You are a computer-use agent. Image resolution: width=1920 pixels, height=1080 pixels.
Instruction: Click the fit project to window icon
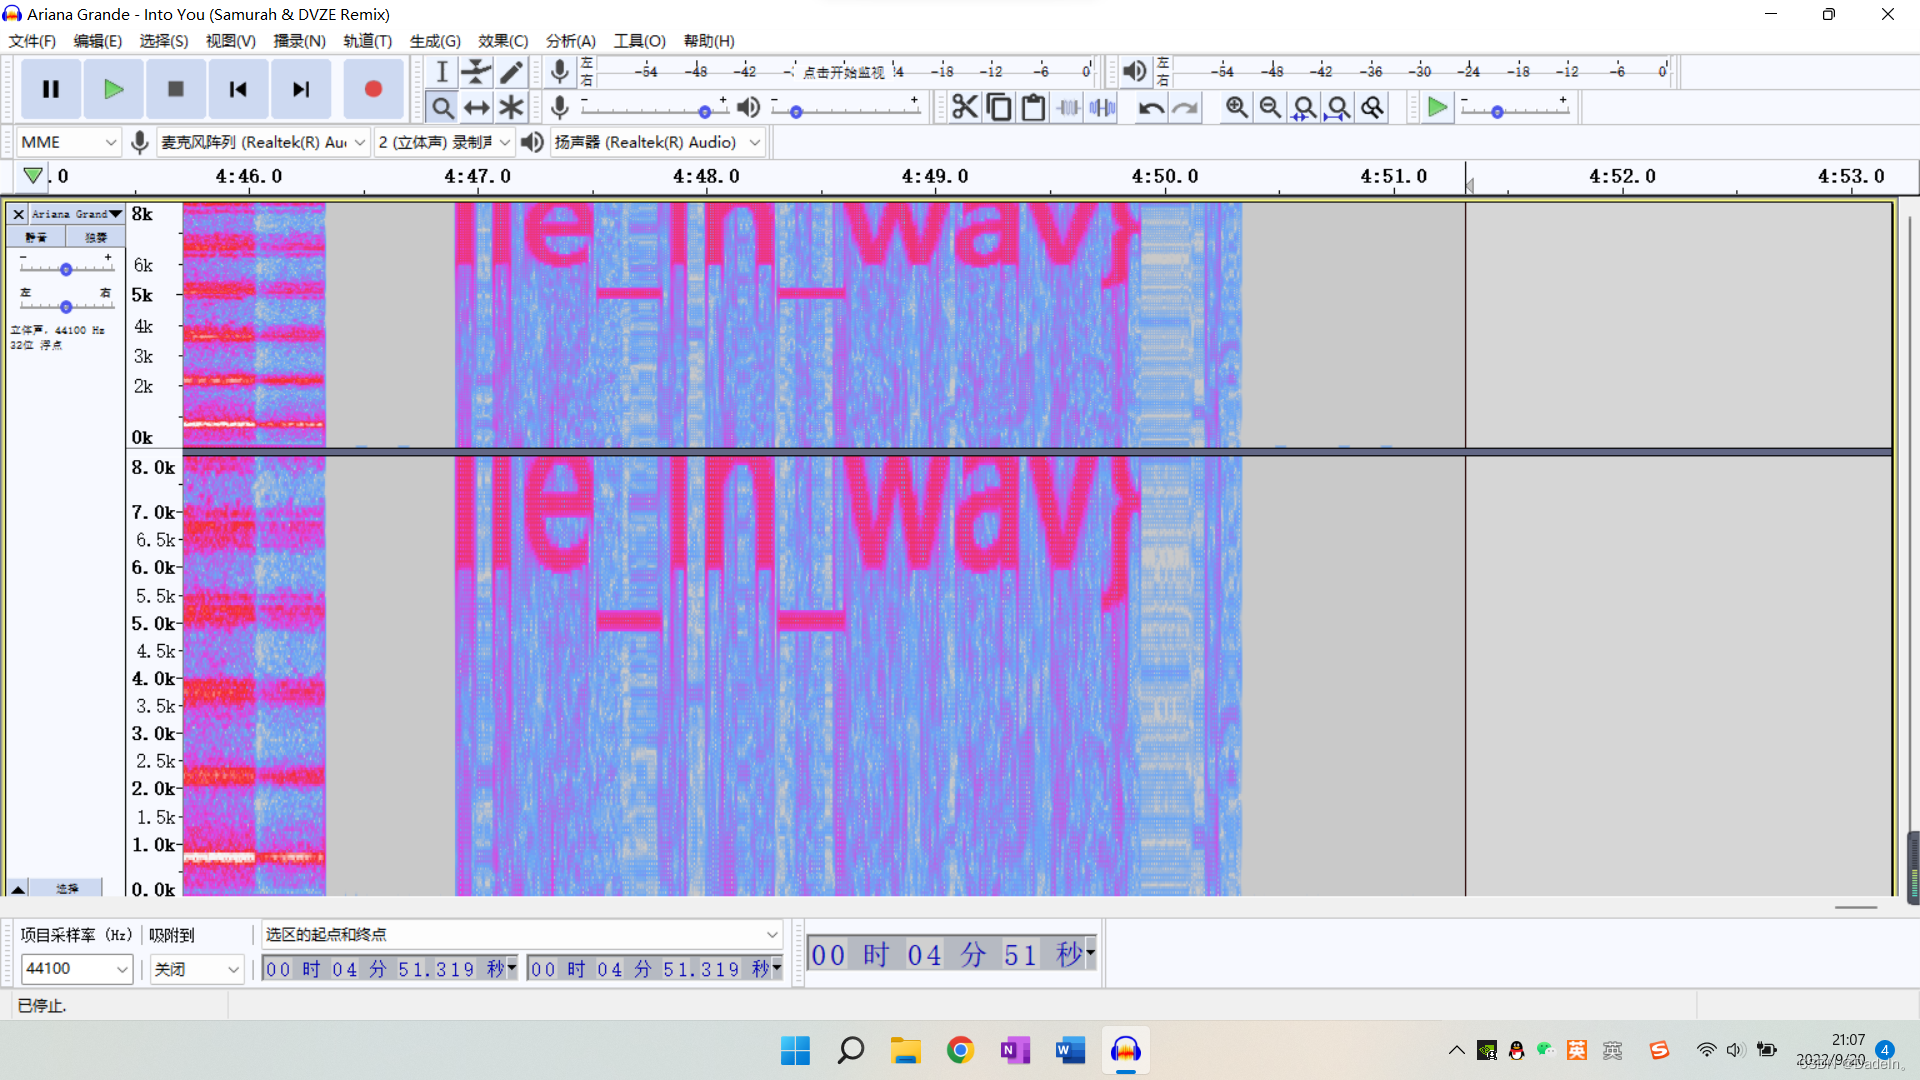[1338, 107]
